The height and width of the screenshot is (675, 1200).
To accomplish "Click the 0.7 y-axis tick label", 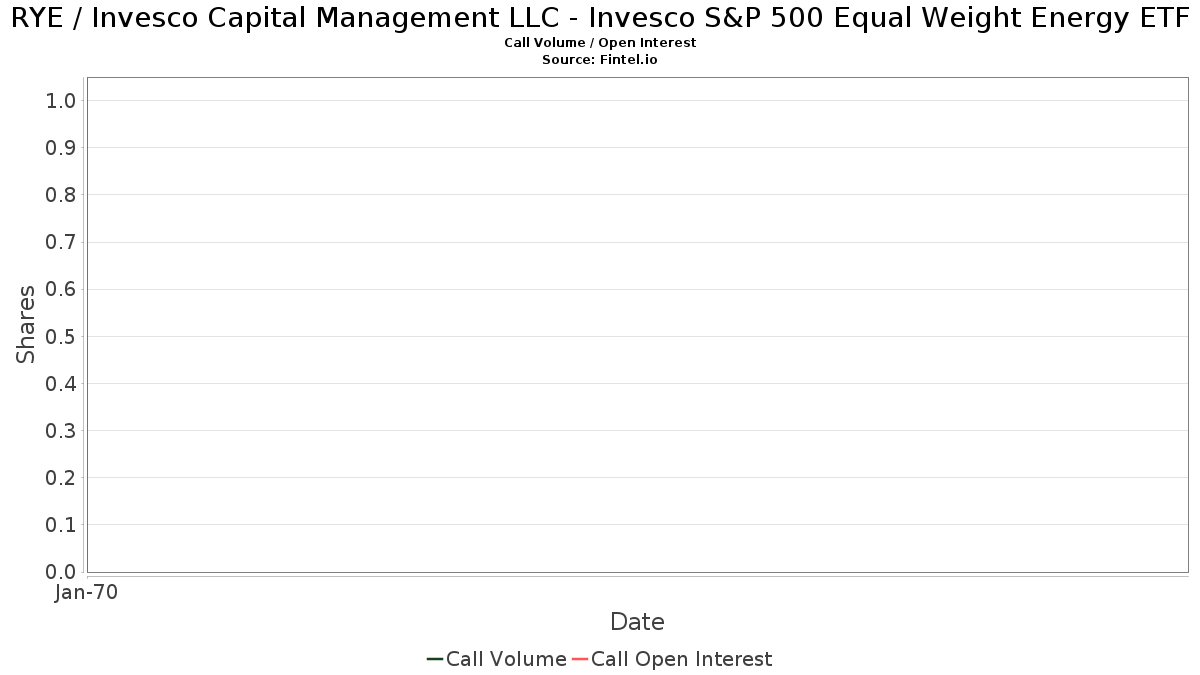I will pyautogui.click(x=61, y=242).
